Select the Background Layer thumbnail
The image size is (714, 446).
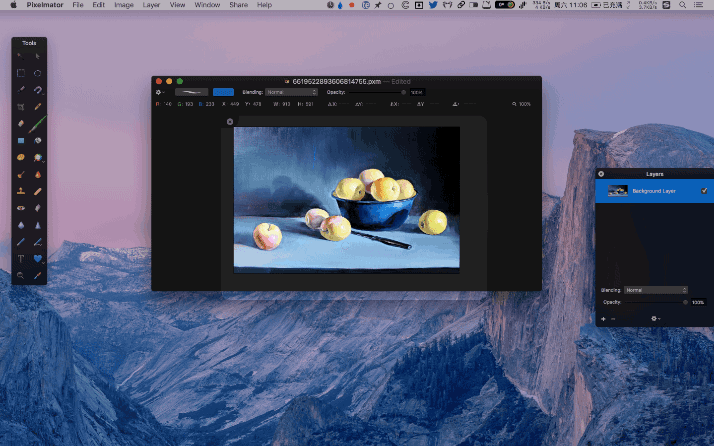pyautogui.click(x=617, y=190)
